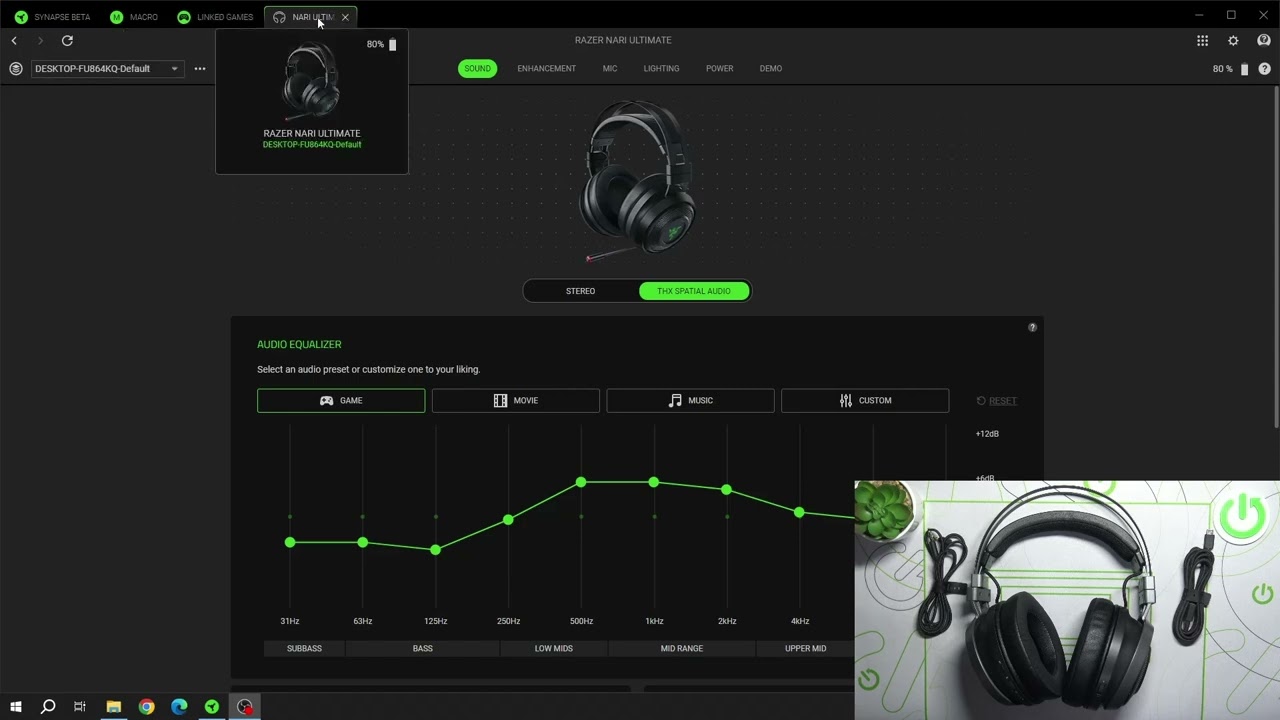Open the modules grid icon

[x=1202, y=41]
